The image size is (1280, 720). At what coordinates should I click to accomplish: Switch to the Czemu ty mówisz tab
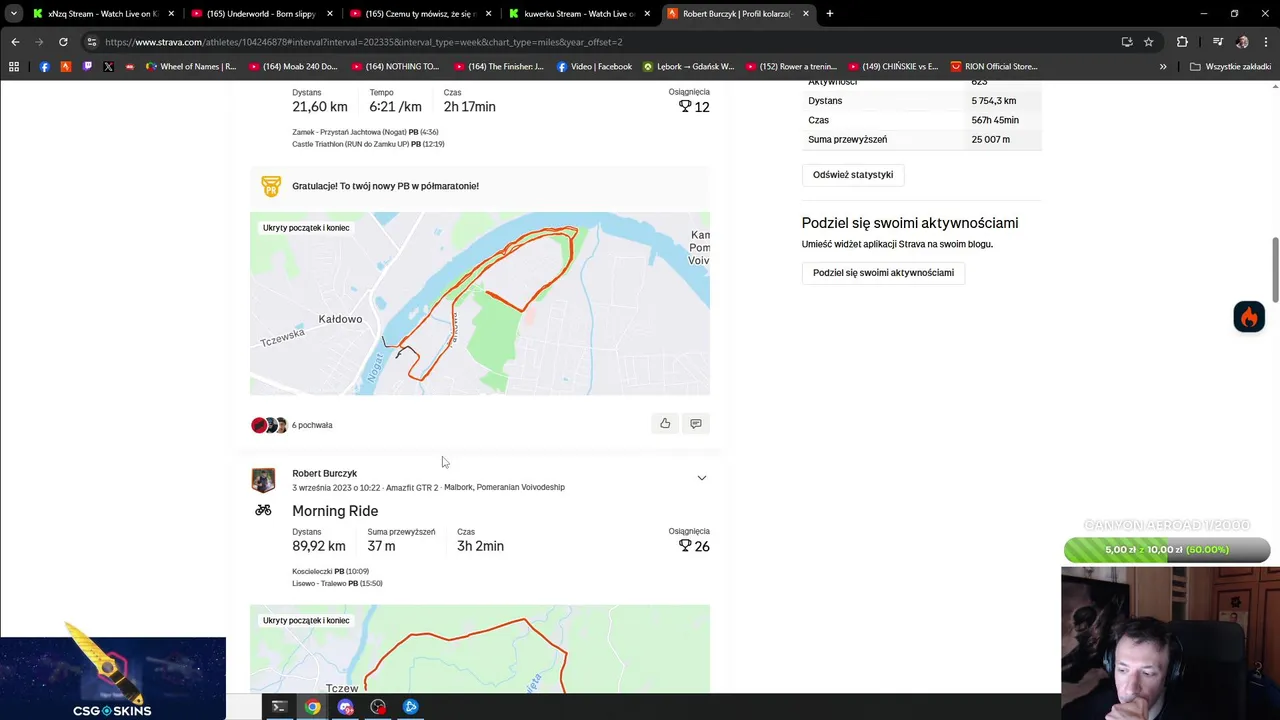418,14
